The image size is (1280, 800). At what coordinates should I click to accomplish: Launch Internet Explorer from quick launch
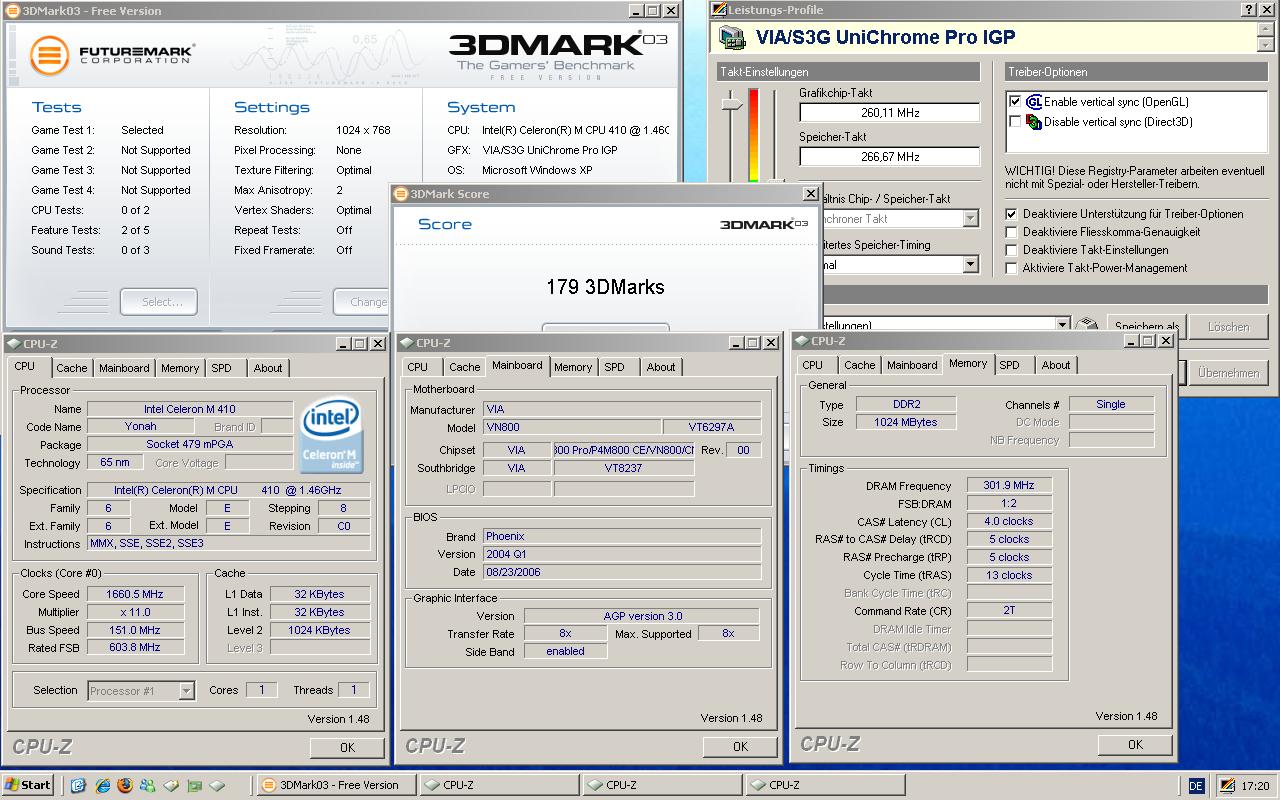pyautogui.click(x=102, y=785)
